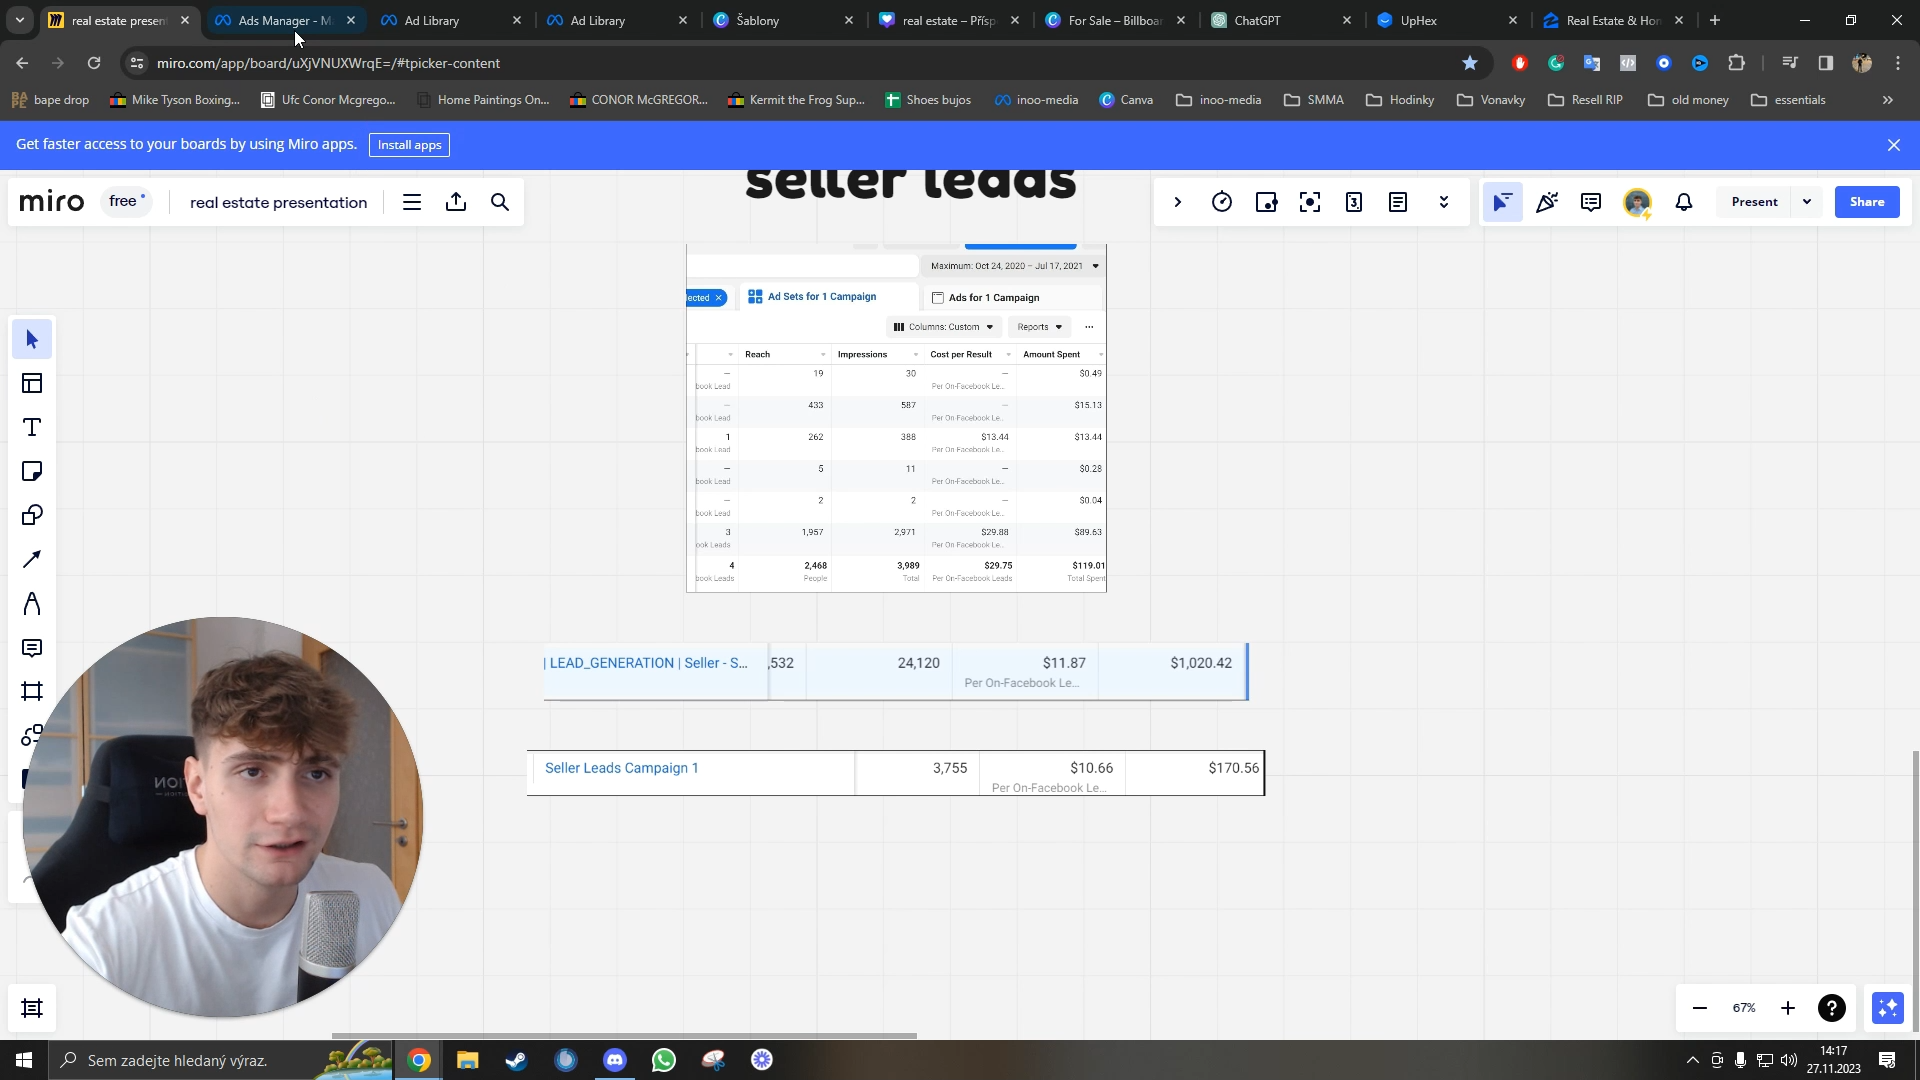
Task: Select the Frame tool
Action: point(32,692)
